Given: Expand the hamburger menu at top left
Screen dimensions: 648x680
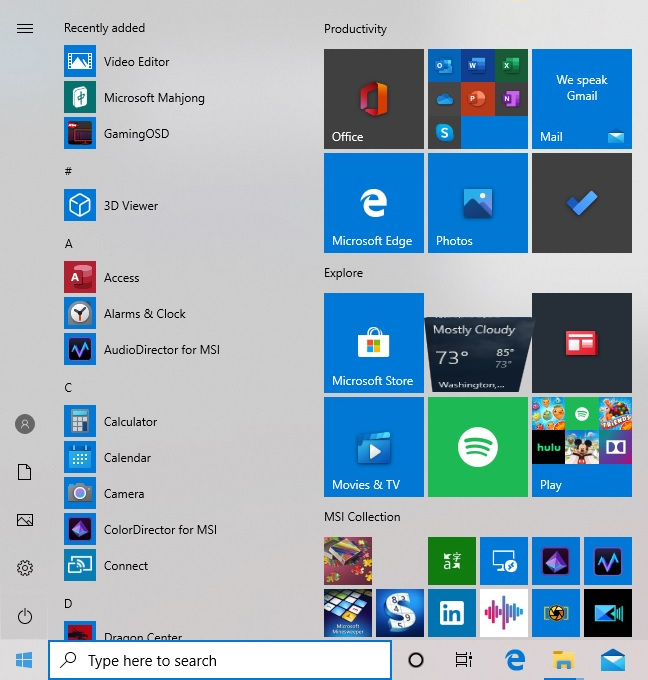Looking at the screenshot, I should point(25,28).
